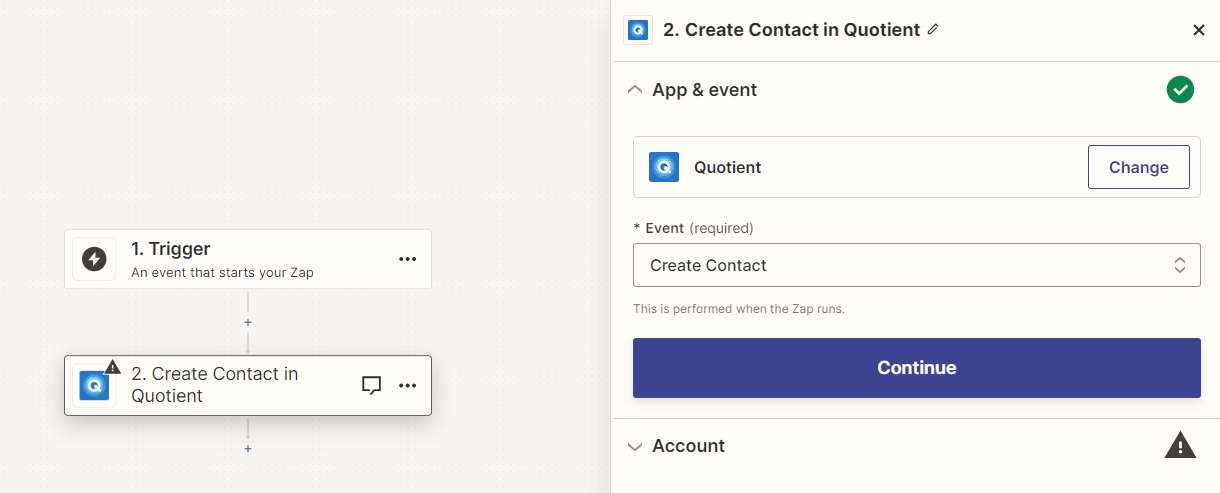Screen dimensions: 1220x493
Task: Click the Continue button
Action: [x=917, y=368]
